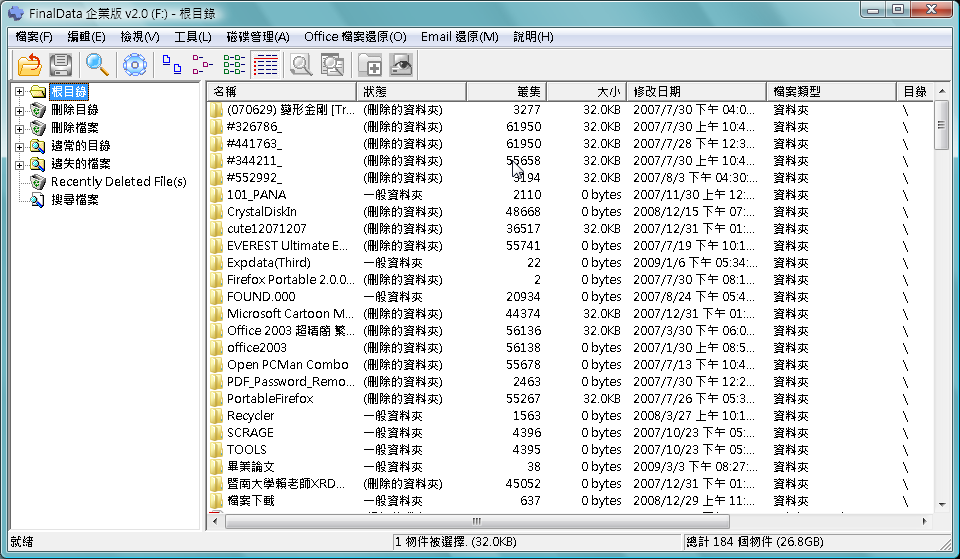Click the folder icon of FOUND.000 row

coord(216,297)
